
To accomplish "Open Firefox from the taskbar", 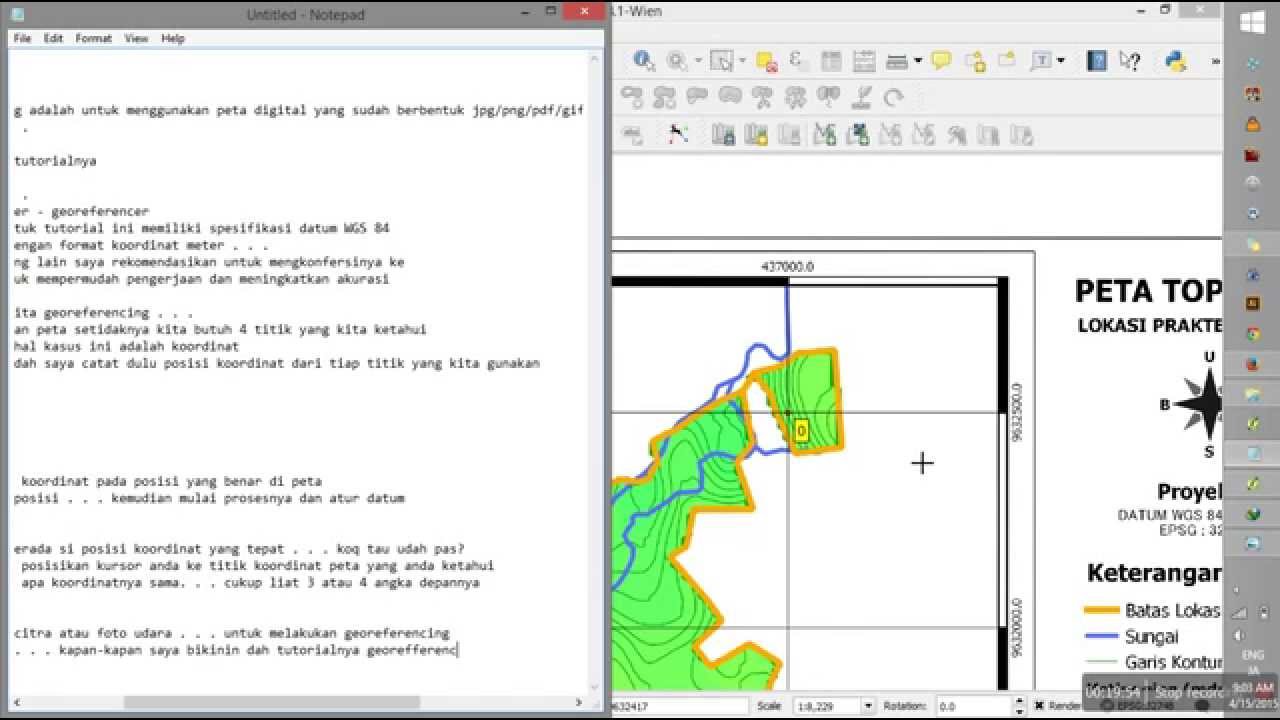I will [x=1252, y=364].
